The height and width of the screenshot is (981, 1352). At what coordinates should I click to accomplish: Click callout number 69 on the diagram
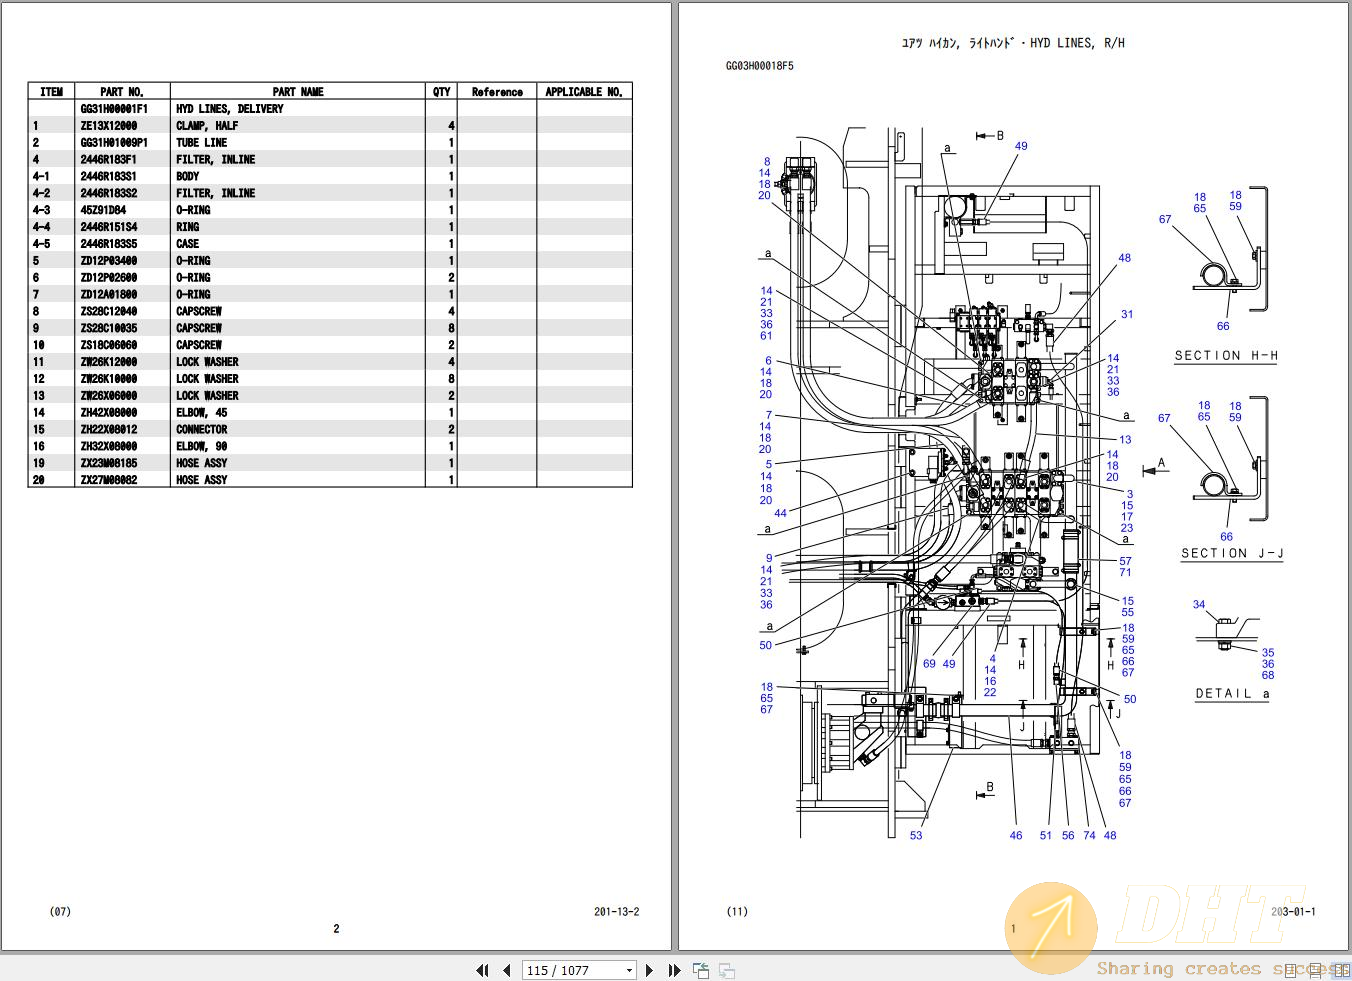(x=929, y=664)
